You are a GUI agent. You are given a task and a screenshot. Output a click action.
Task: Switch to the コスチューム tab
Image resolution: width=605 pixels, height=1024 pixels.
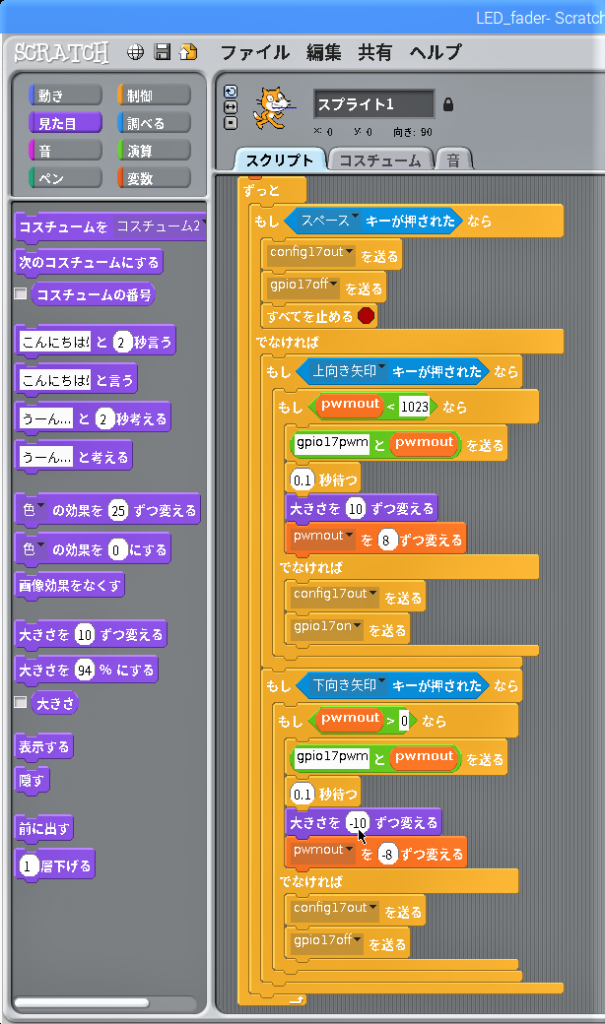tap(380, 160)
